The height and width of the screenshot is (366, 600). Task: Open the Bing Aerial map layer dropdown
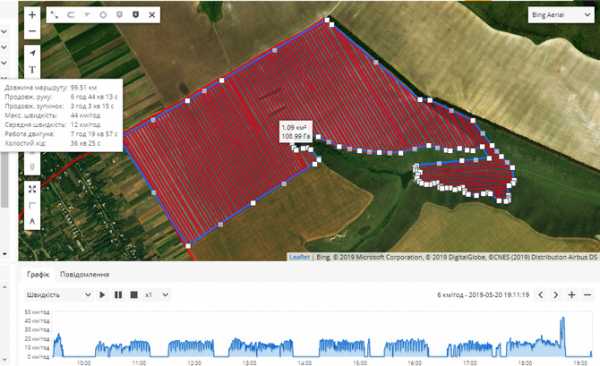561,15
